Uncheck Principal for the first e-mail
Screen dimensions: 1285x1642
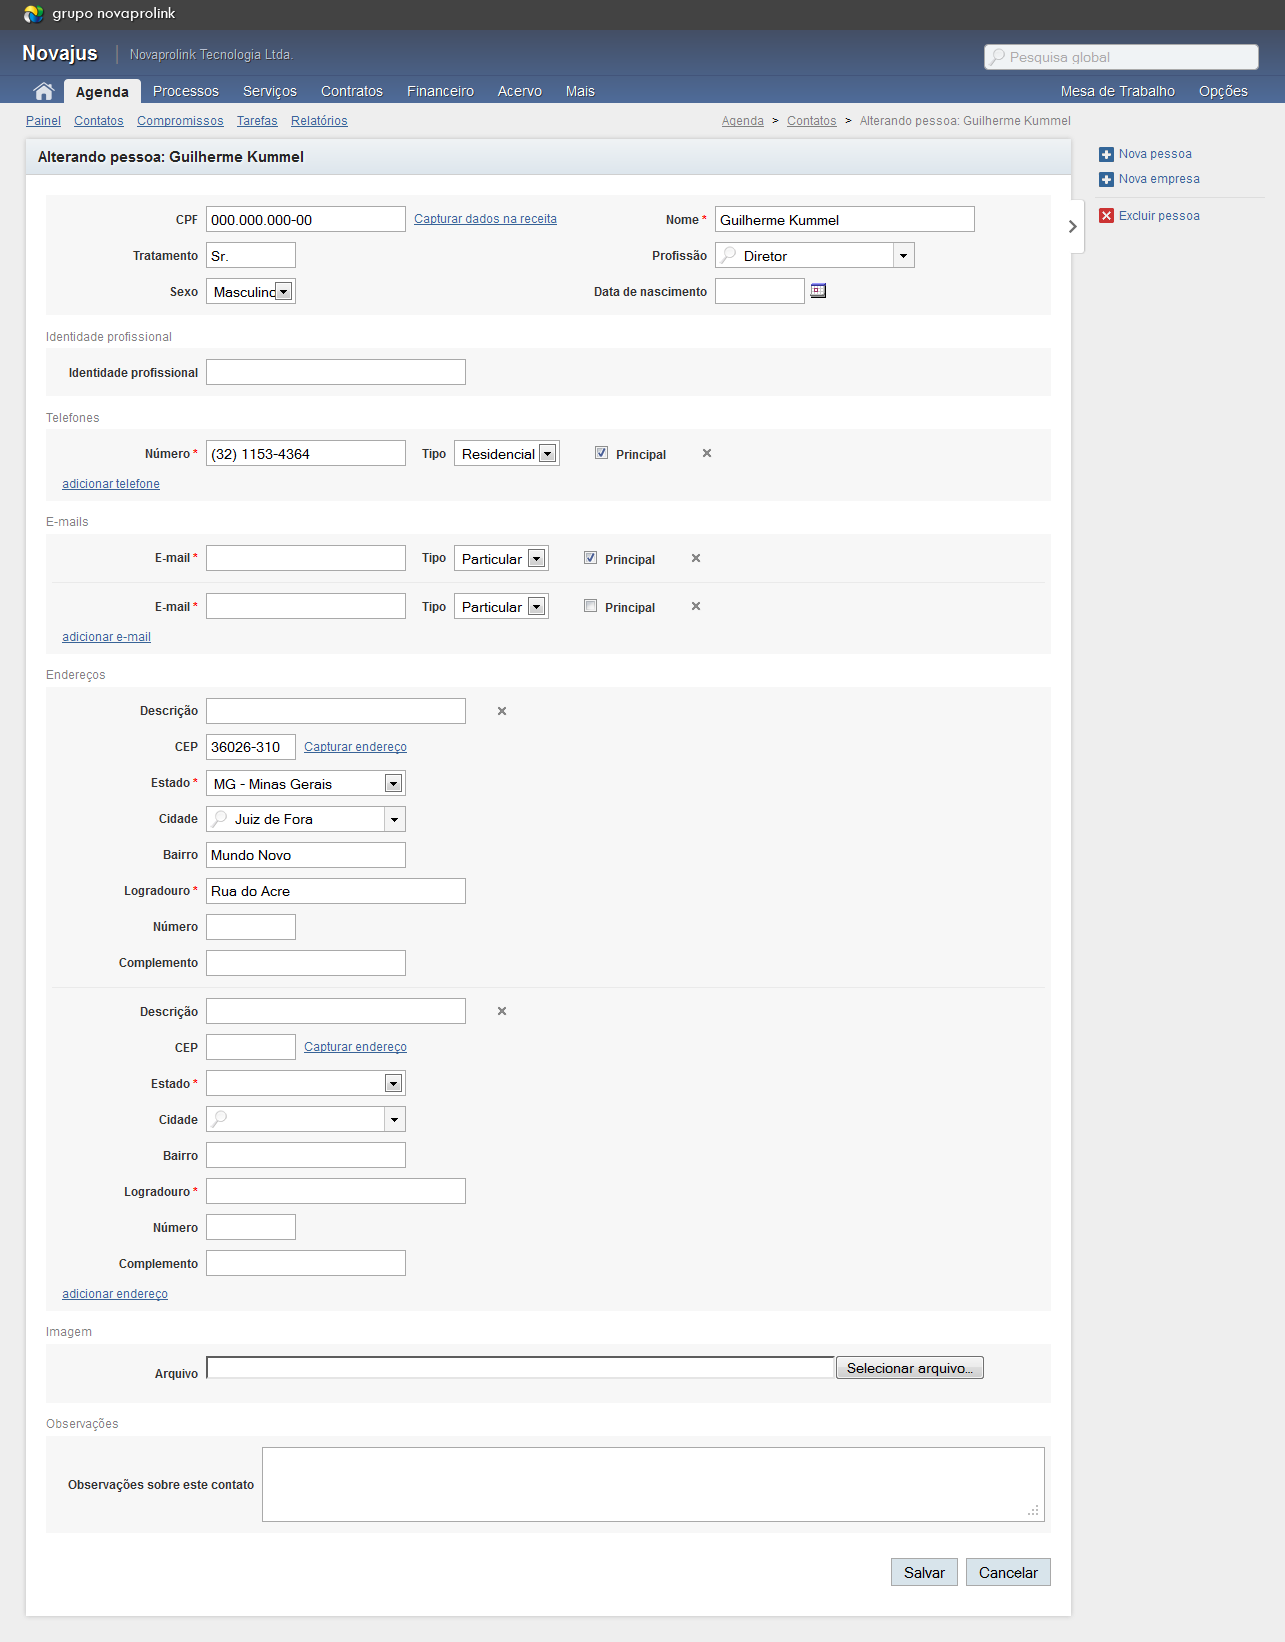[x=590, y=557]
